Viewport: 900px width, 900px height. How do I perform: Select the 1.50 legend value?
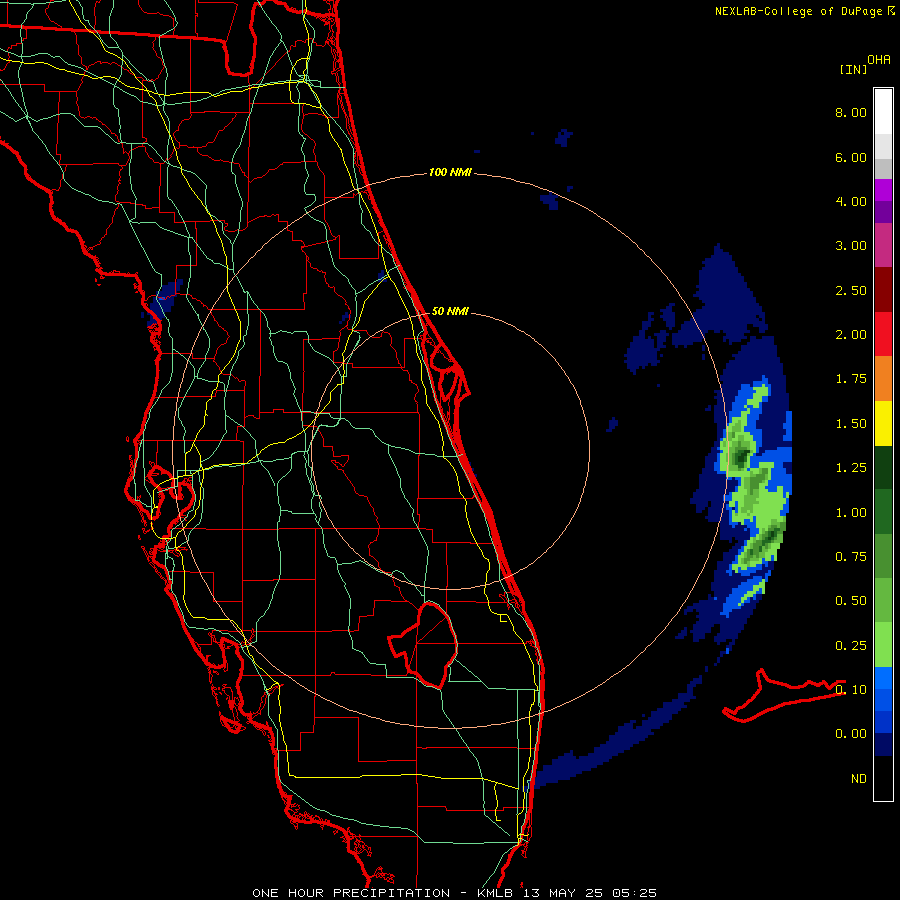850,424
